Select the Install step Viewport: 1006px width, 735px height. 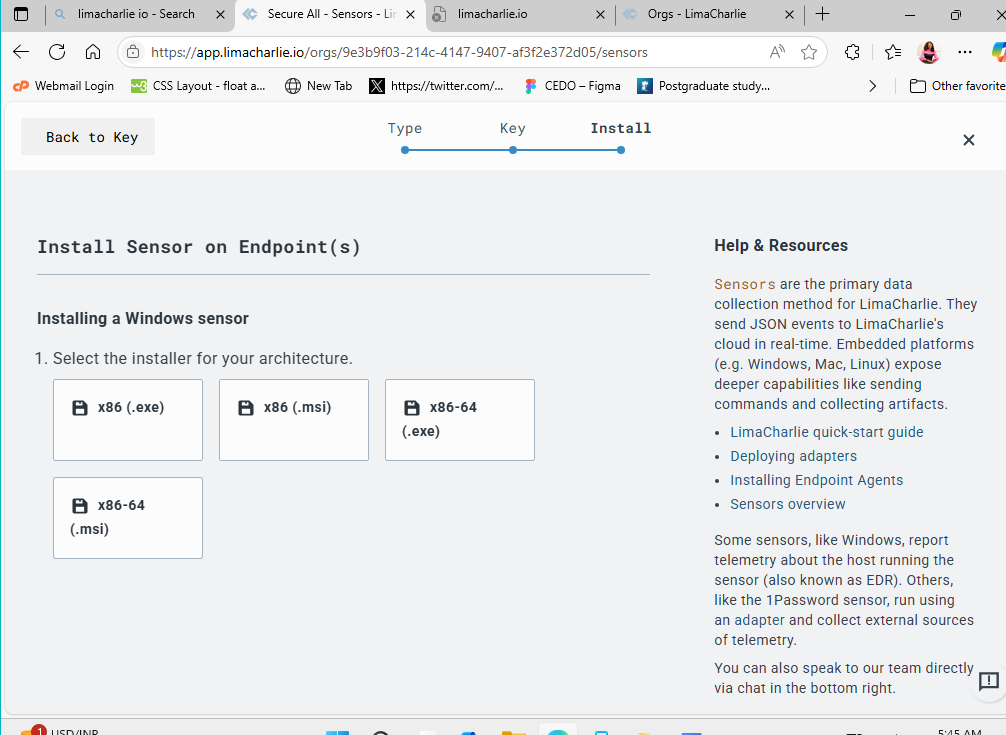(620, 136)
